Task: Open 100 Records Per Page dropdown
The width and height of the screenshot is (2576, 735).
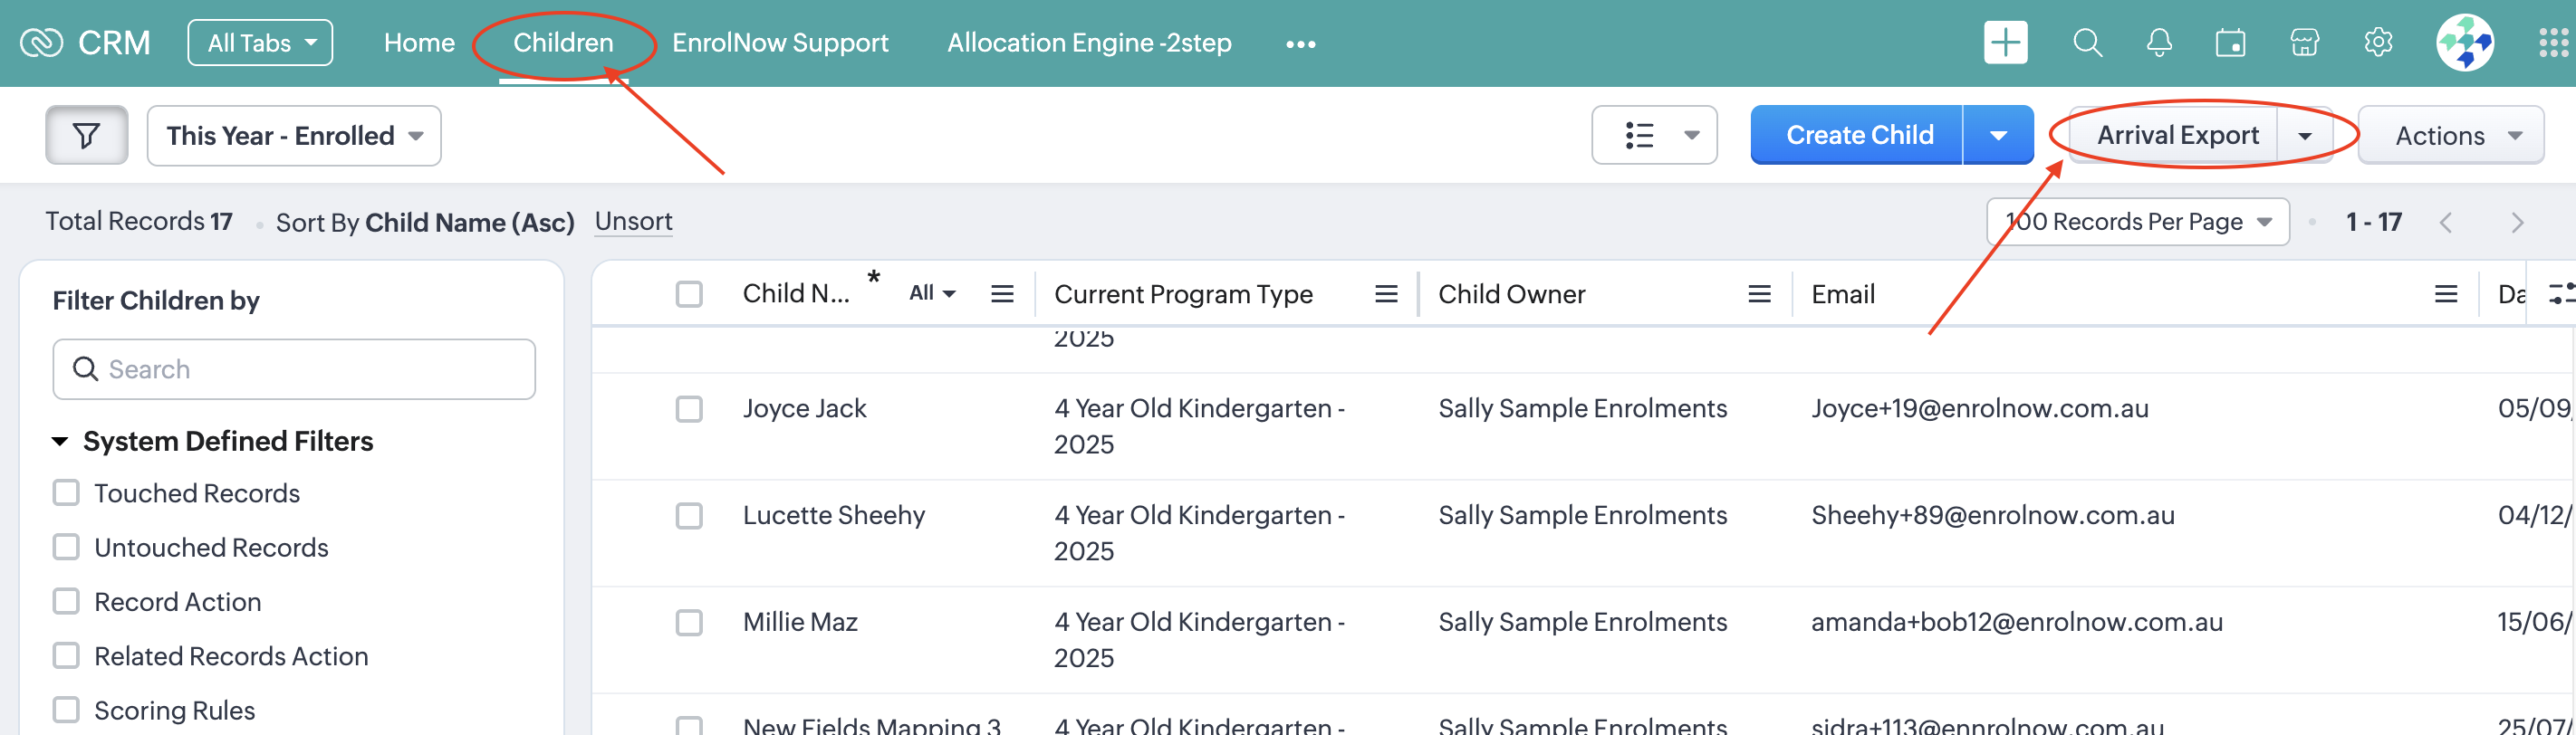Action: click(2138, 222)
